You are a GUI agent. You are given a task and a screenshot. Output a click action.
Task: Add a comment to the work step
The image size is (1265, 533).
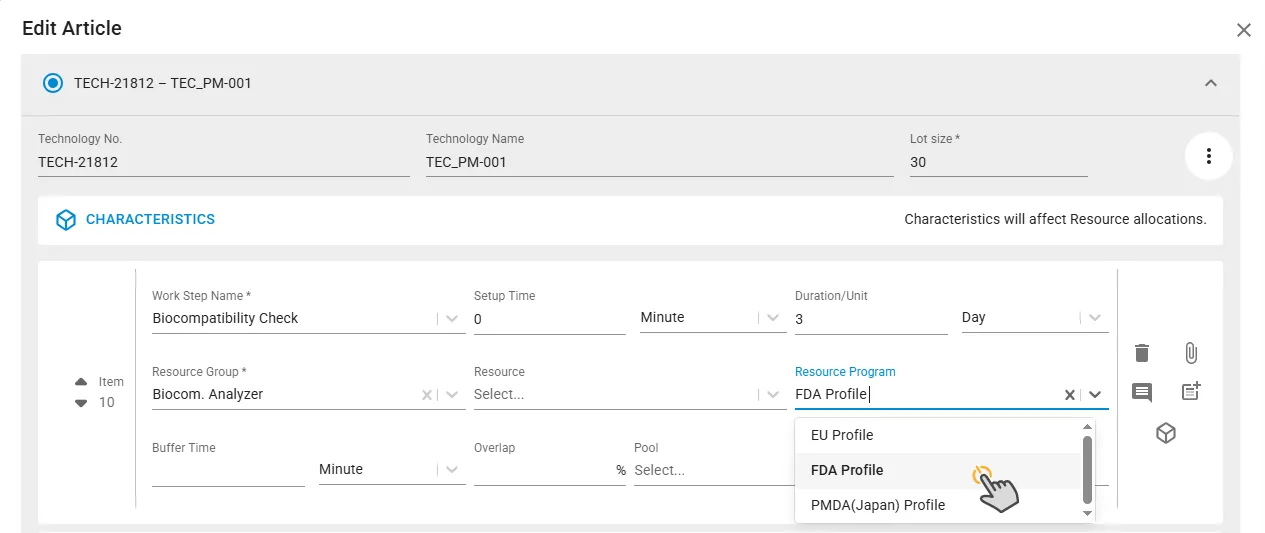tap(1142, 392)
